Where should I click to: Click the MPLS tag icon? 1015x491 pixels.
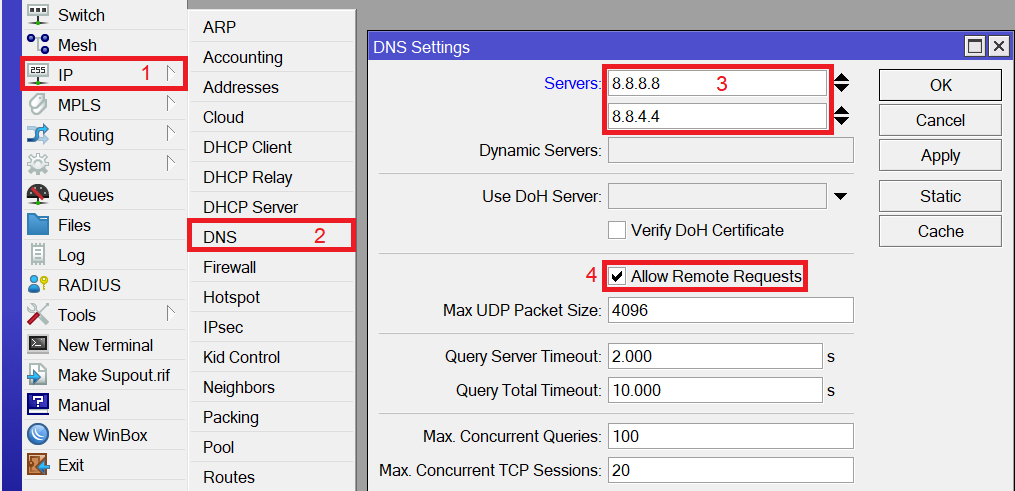click(x=38, y=104)
